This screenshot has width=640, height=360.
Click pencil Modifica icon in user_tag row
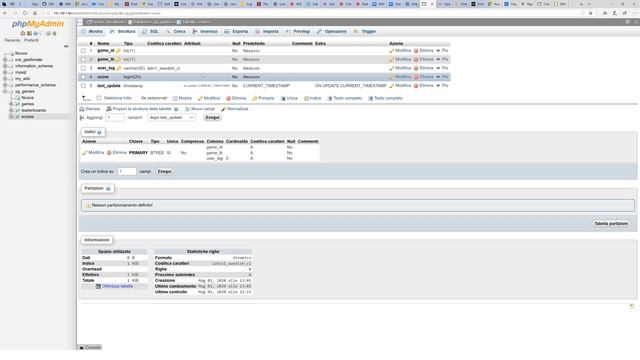click(391, 68)
